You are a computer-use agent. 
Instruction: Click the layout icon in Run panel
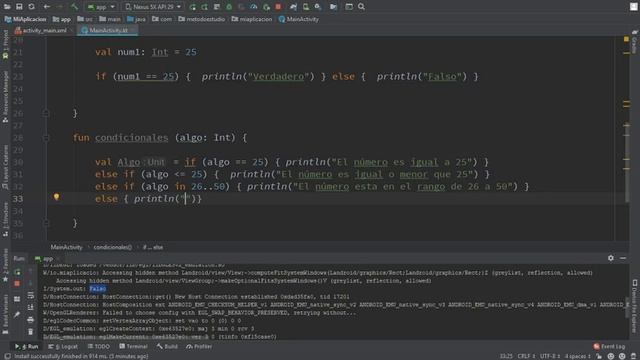[x=17, y=299]
